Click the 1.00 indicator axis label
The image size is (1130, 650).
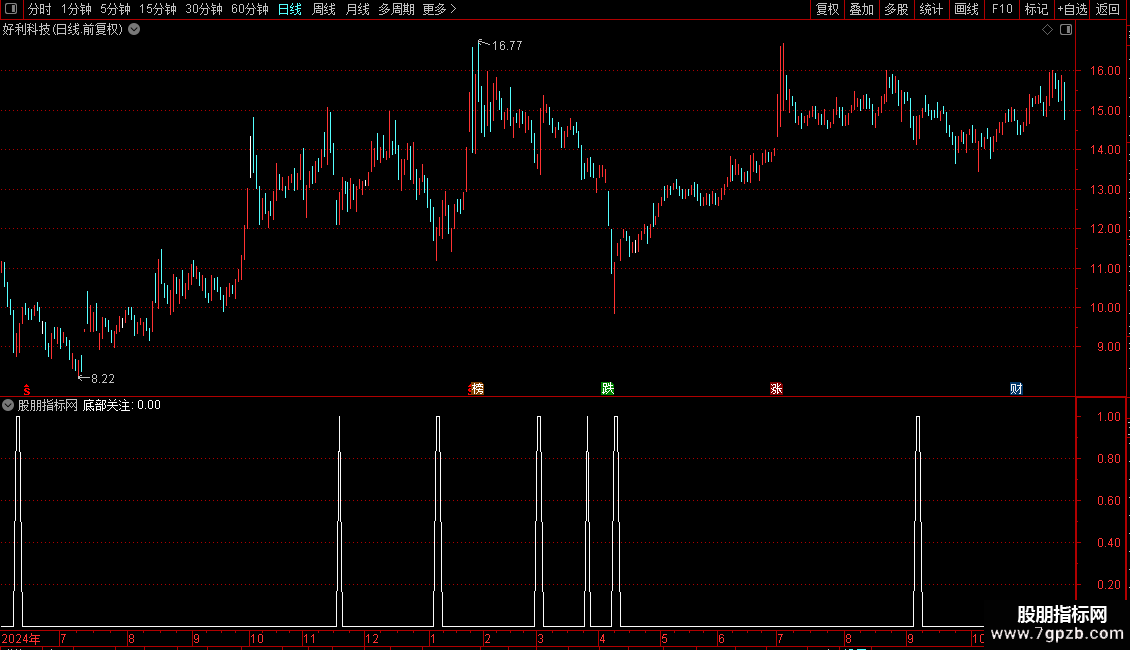tap(1108, 417)
